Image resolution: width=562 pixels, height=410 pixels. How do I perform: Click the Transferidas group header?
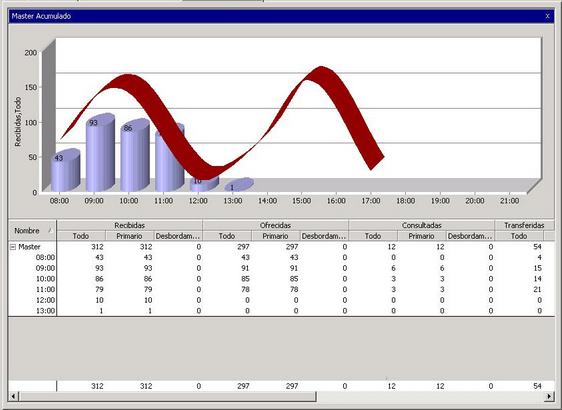[524, 225]
